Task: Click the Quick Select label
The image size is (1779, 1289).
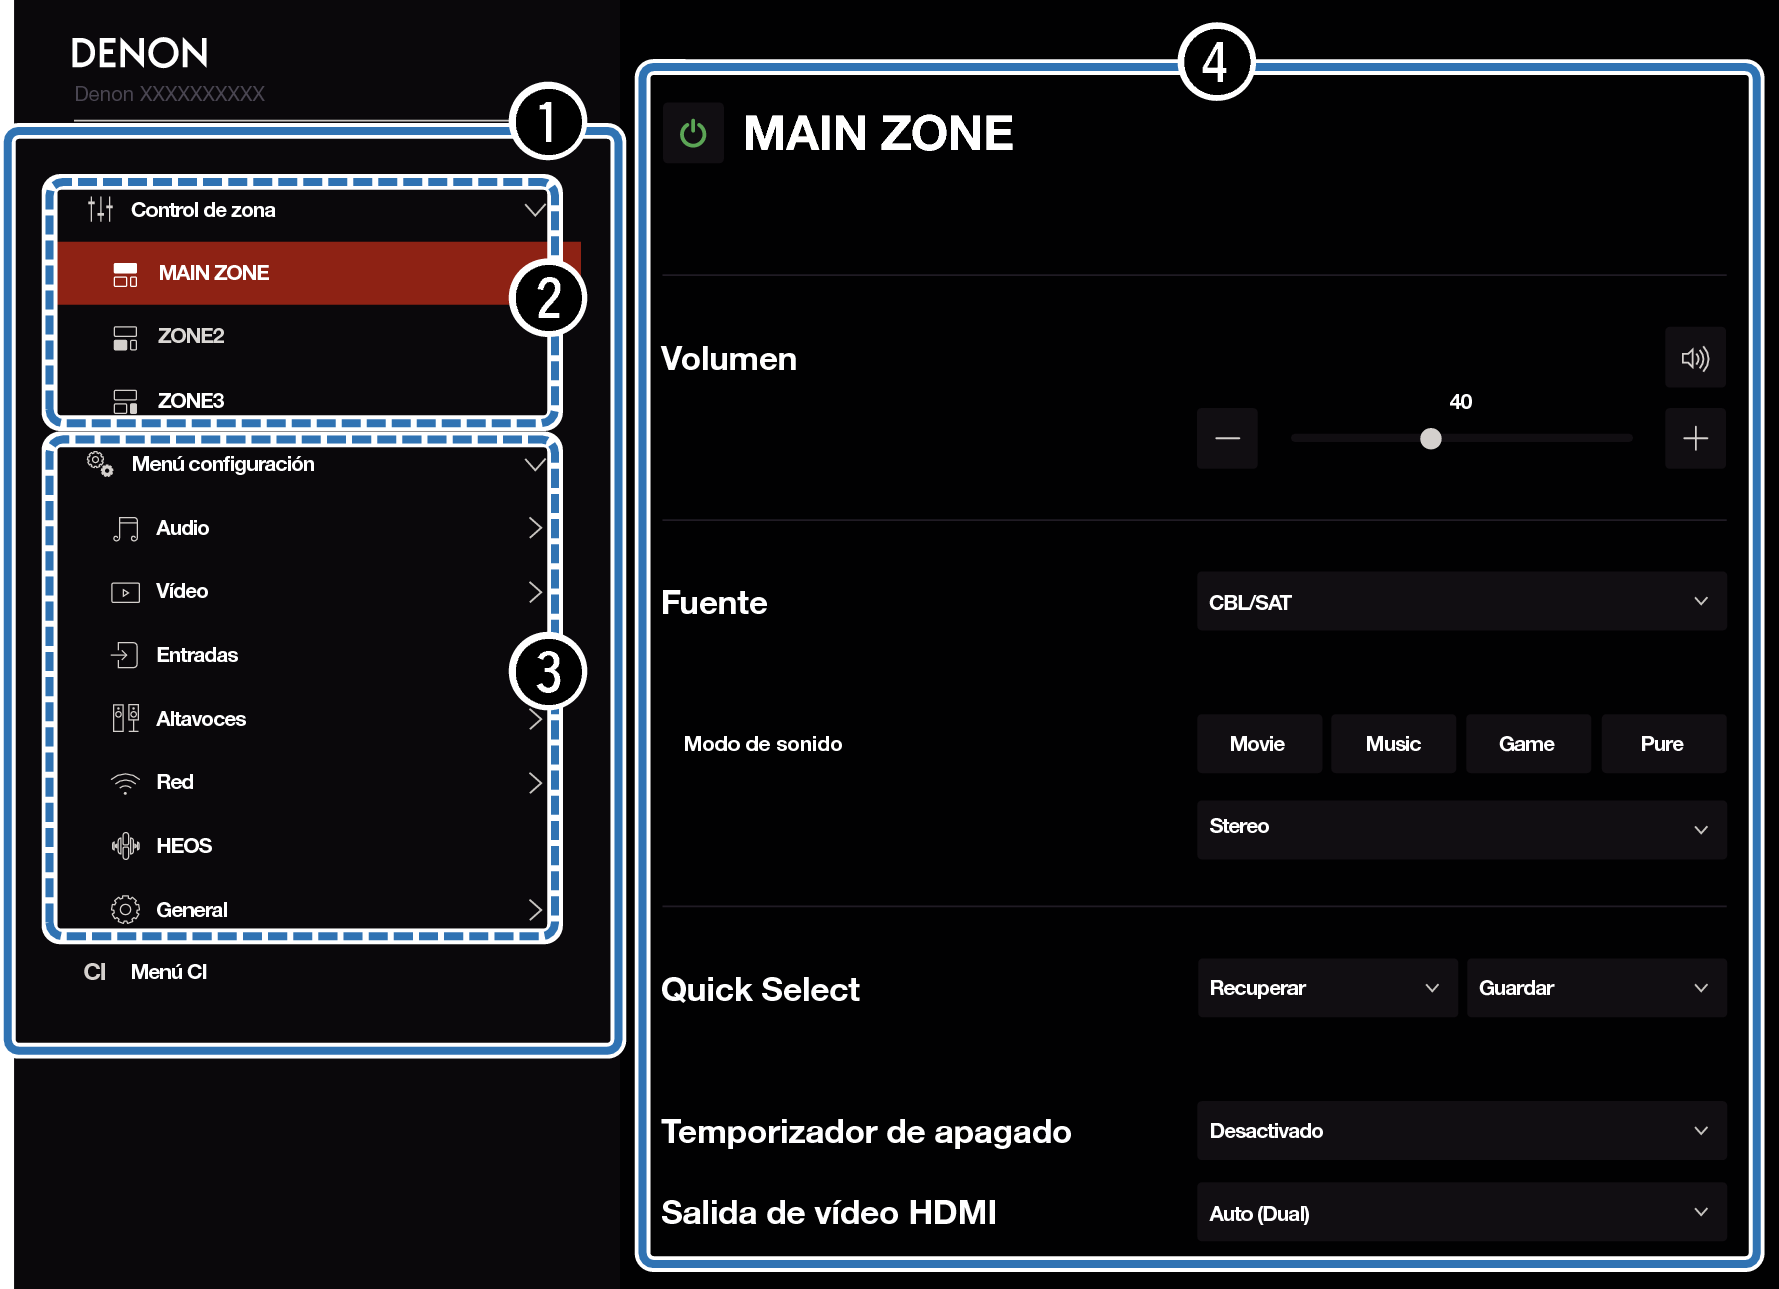Action: [760, 989]
